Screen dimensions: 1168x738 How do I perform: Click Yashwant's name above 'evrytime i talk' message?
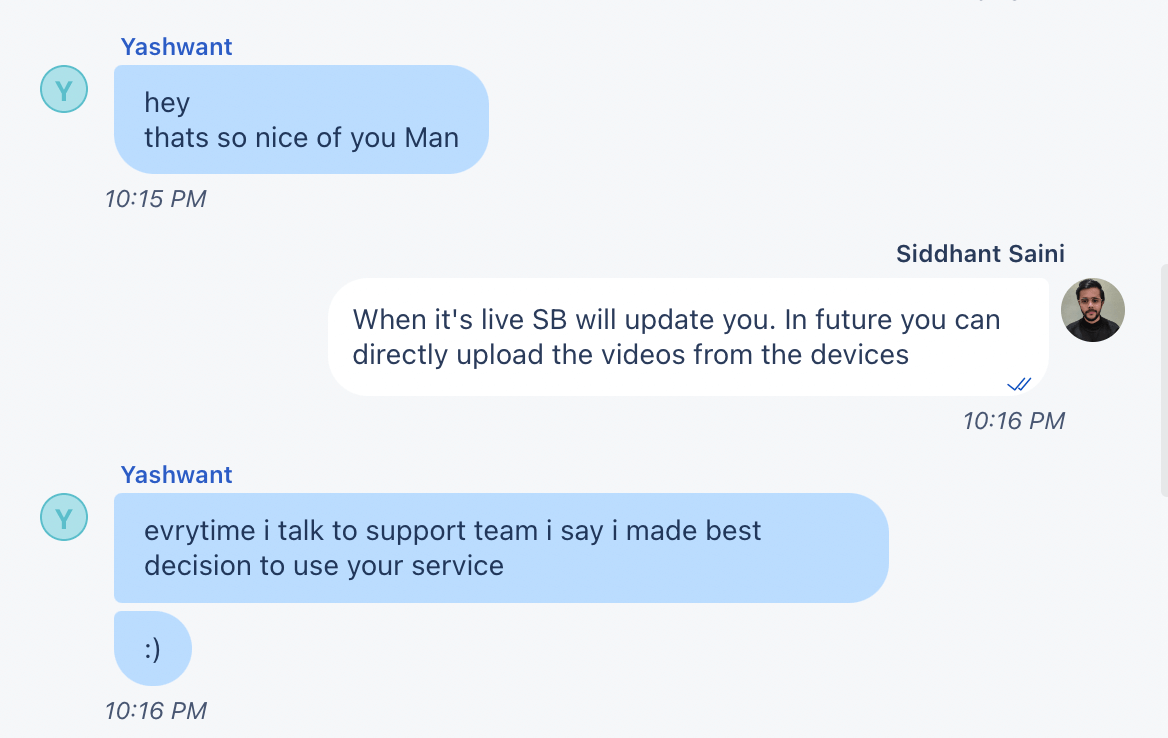pyautogui.click(x=176, y=475)
